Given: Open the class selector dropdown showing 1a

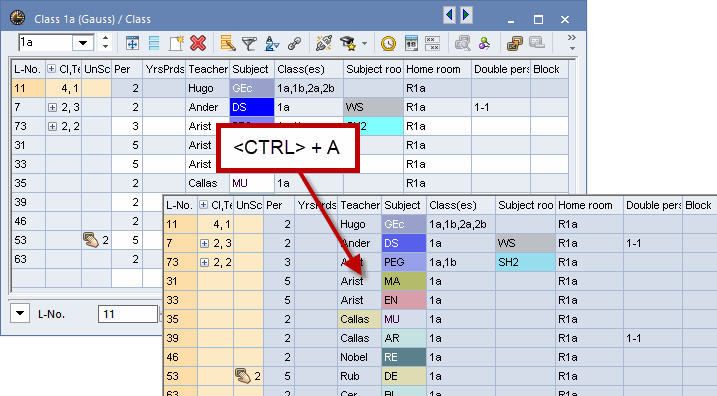Looking at the screenshot, I should pos(83,43).
